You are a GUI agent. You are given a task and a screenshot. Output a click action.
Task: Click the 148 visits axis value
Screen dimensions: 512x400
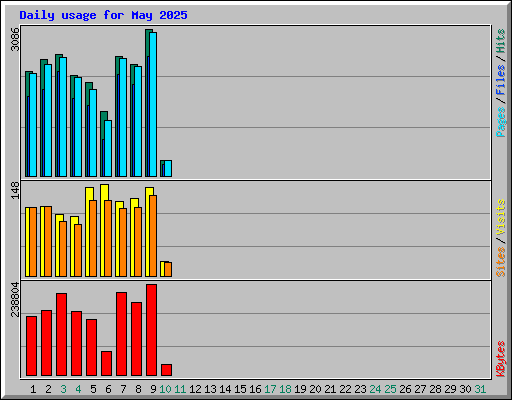pyautogui.click(x=15, y=190)
